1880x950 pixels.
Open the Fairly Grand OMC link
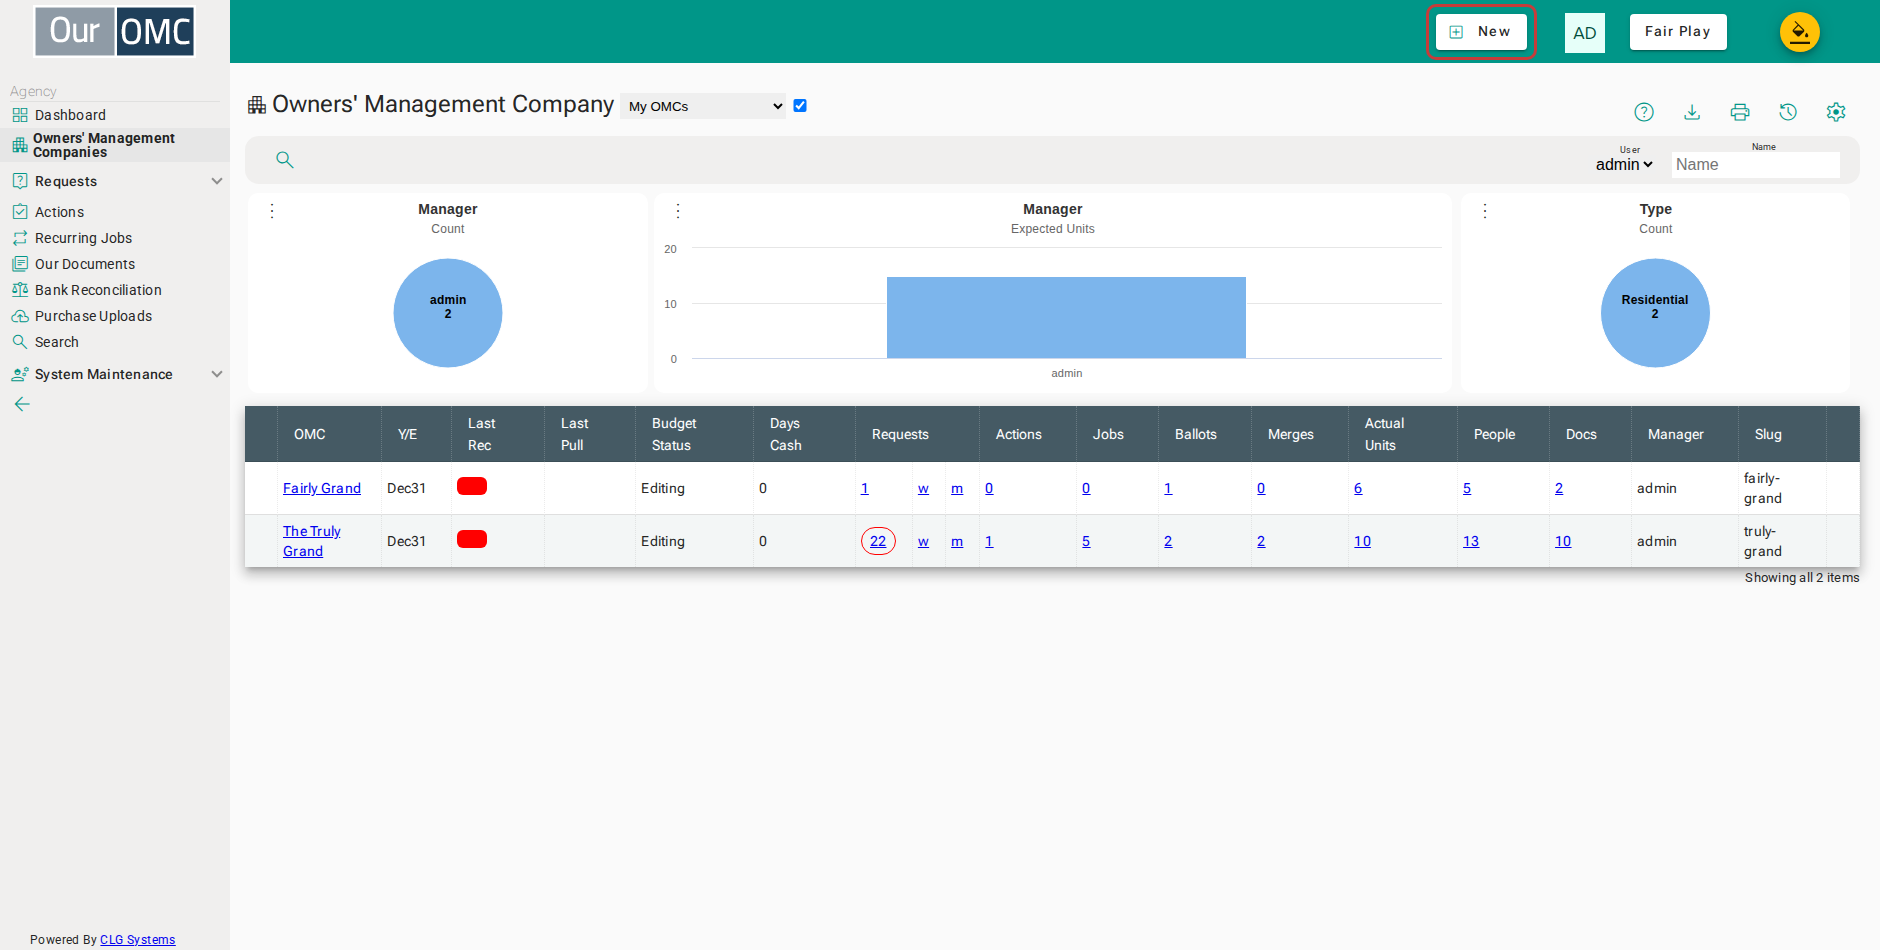pos(322,488)
